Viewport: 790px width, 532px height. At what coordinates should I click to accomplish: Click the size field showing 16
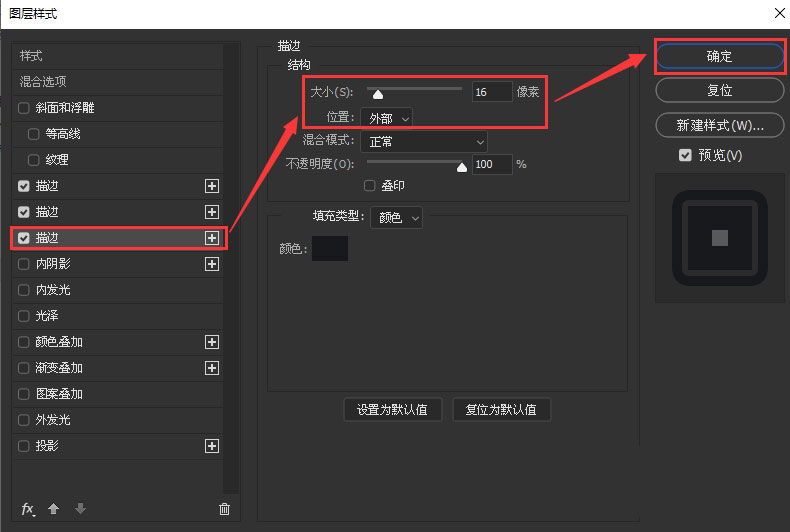click(x=492, y=92)
